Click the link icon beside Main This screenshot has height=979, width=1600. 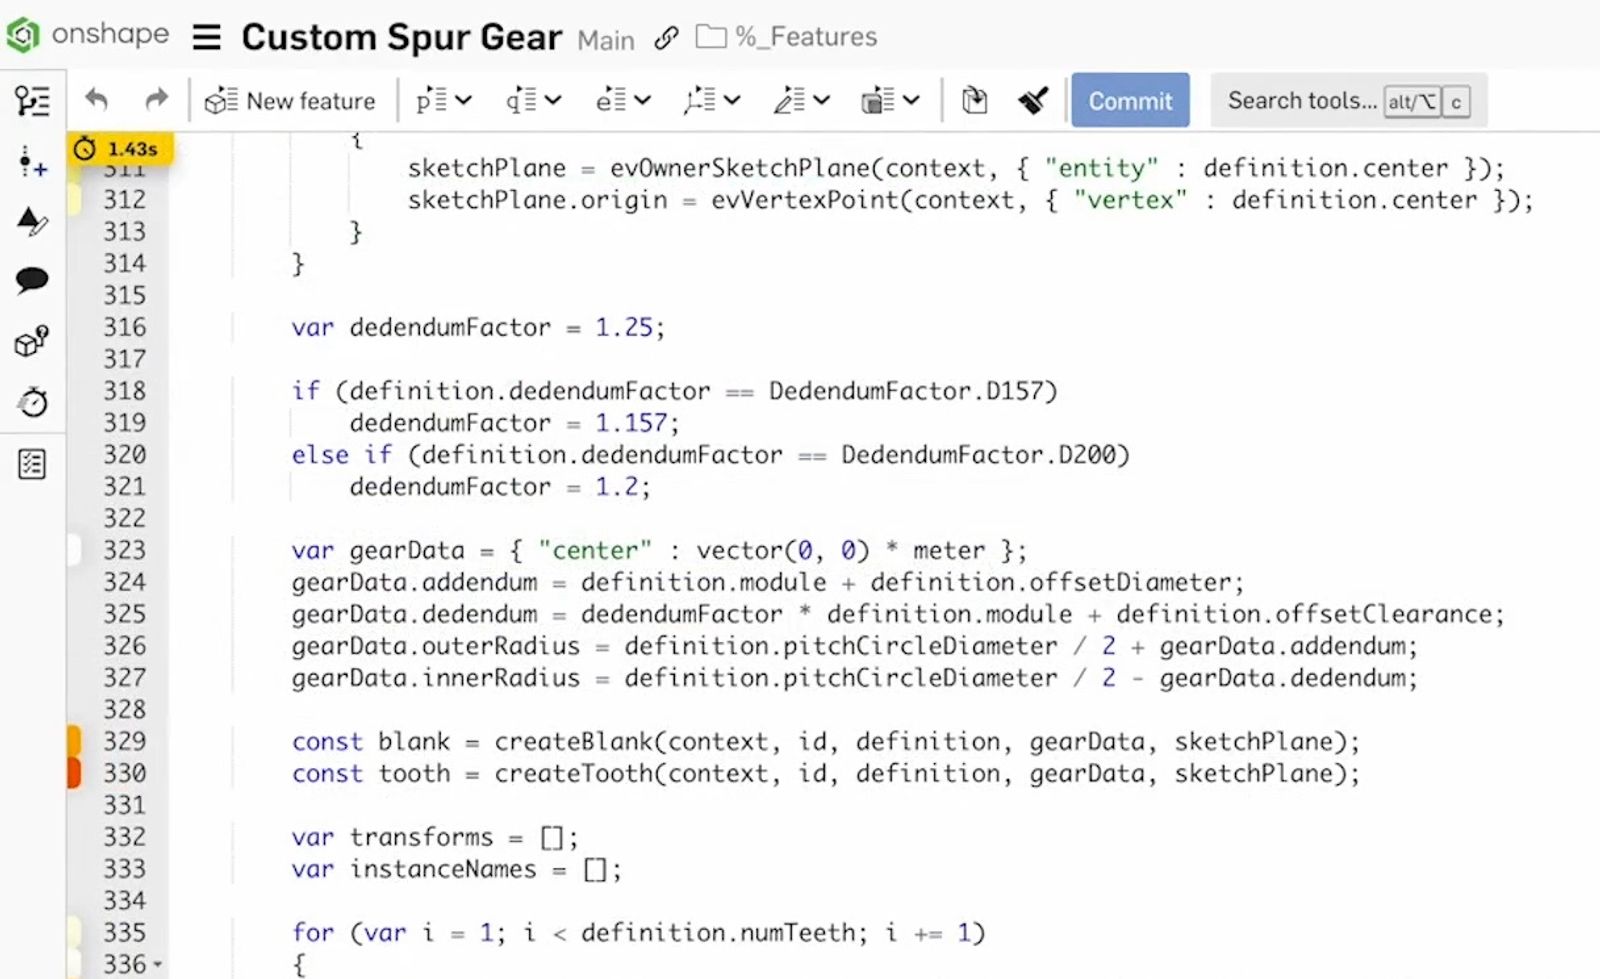point(666,38)
